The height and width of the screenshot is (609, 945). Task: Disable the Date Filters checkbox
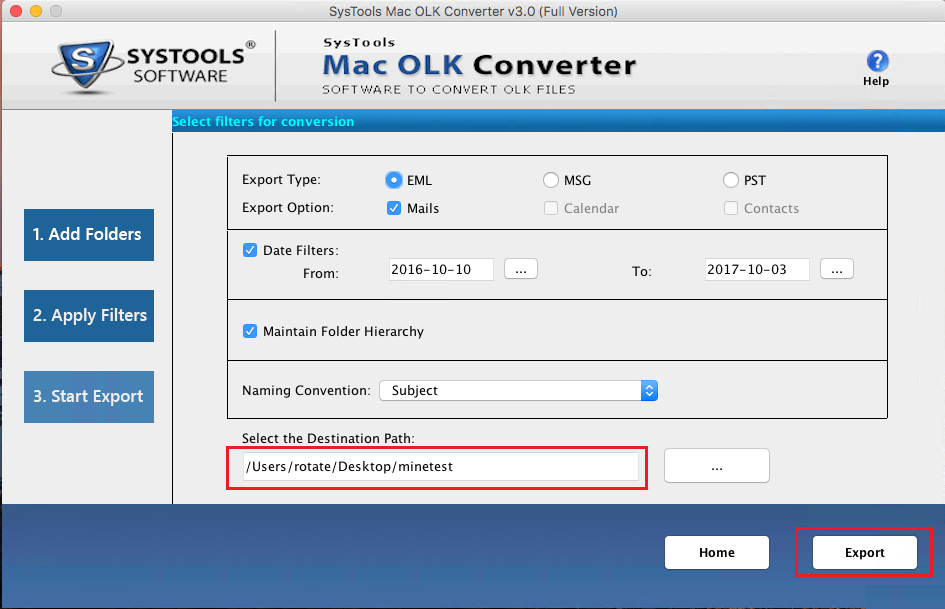[x=250, y=250]
